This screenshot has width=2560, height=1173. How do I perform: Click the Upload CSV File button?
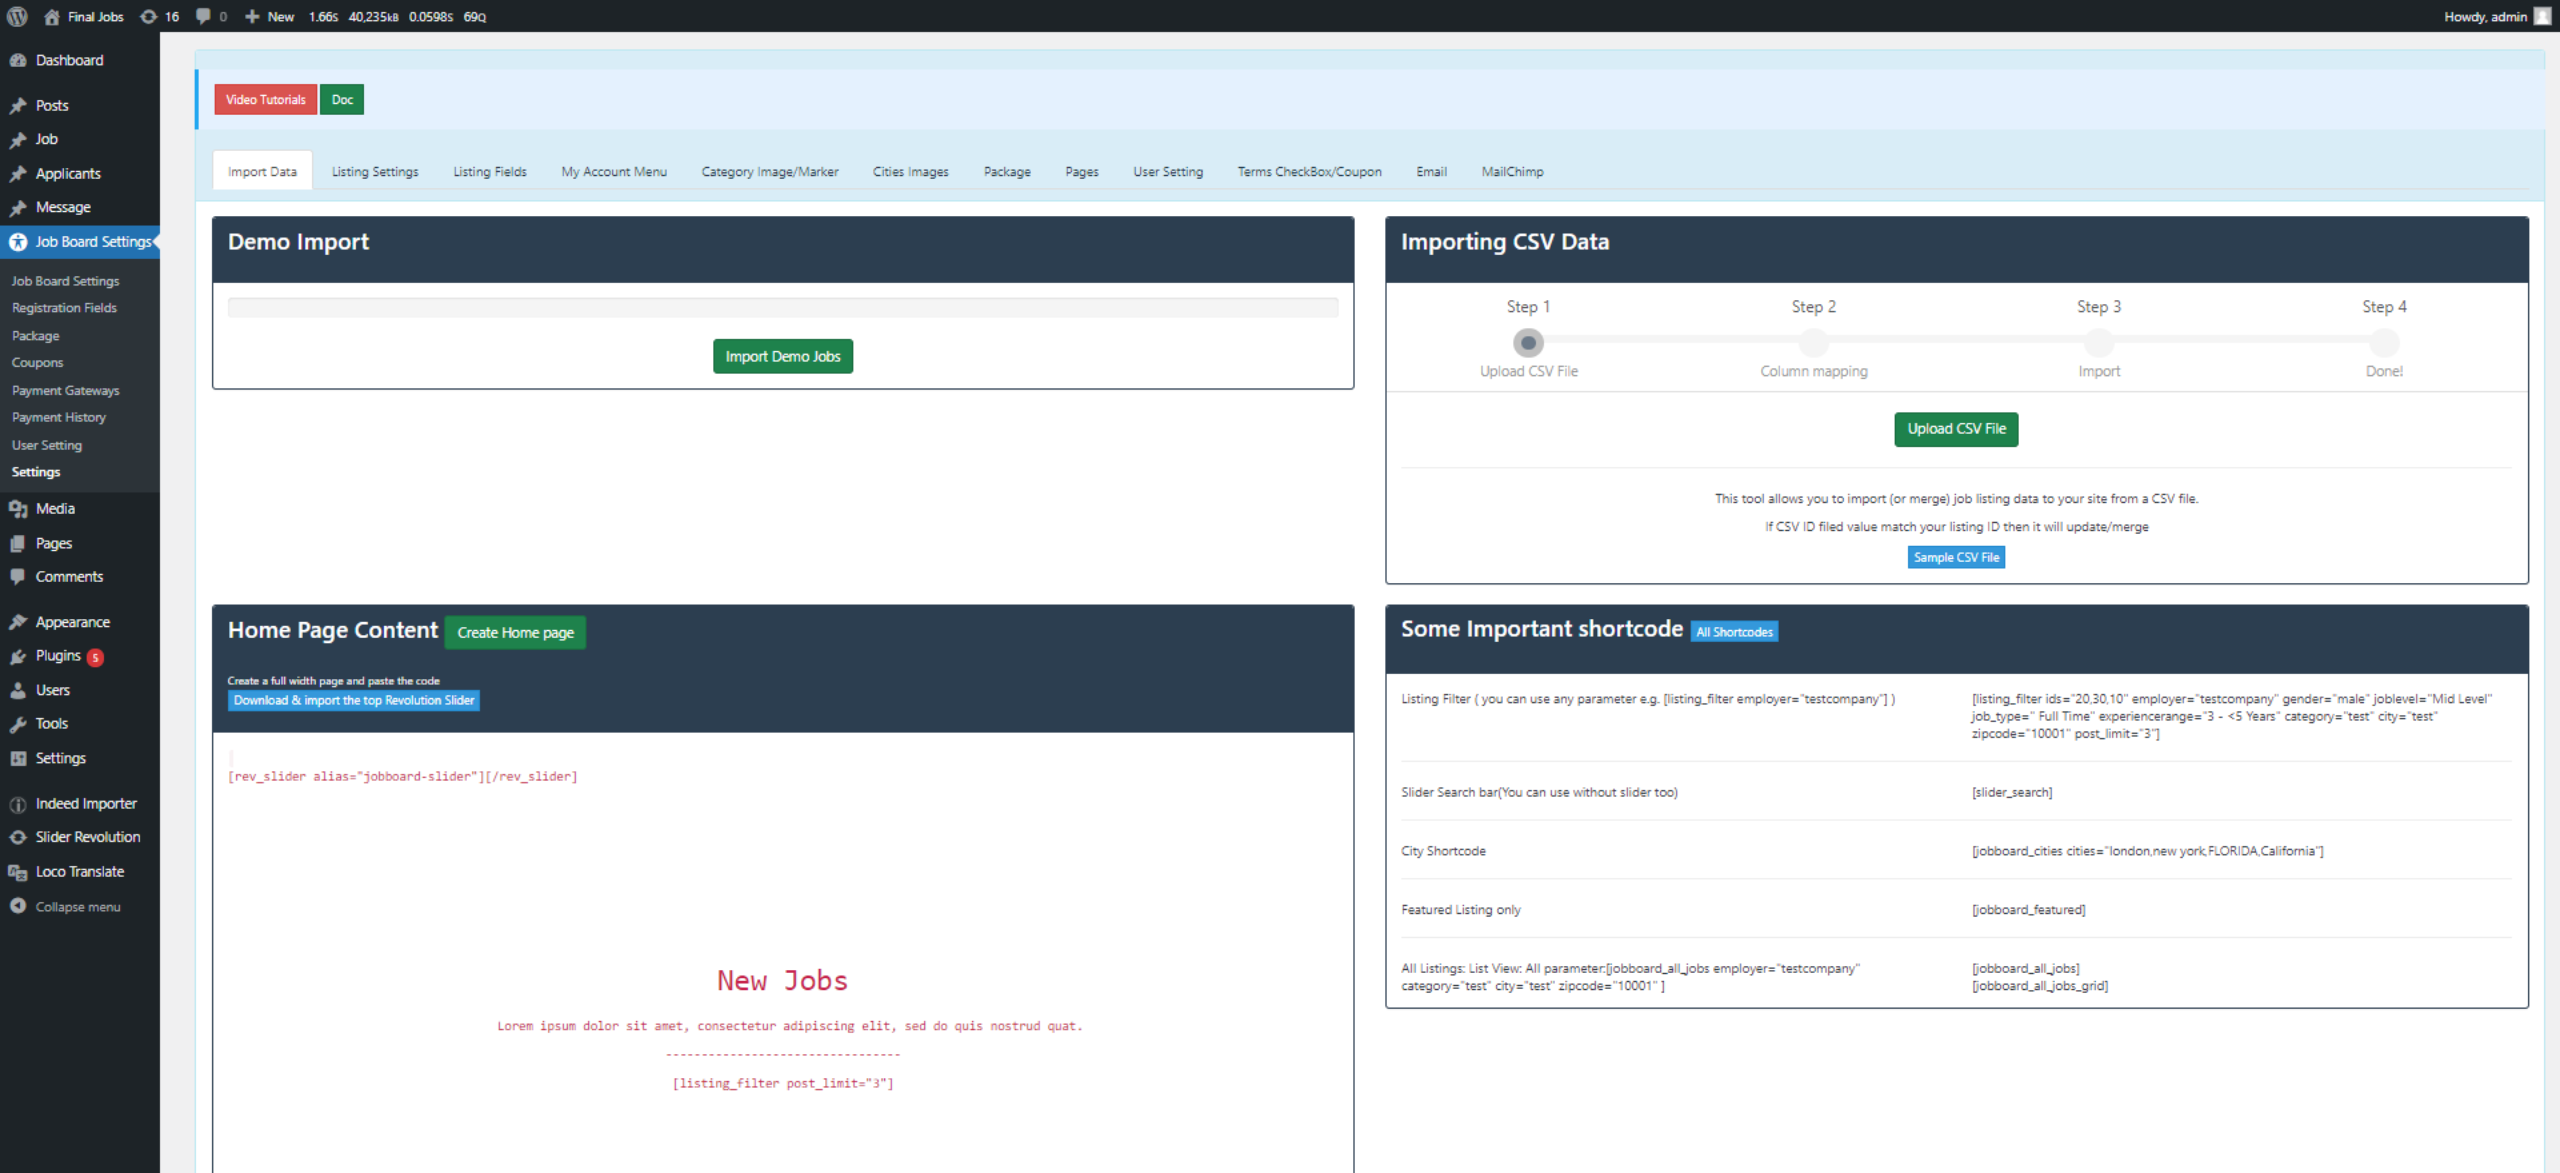(x=1956, y=428)
